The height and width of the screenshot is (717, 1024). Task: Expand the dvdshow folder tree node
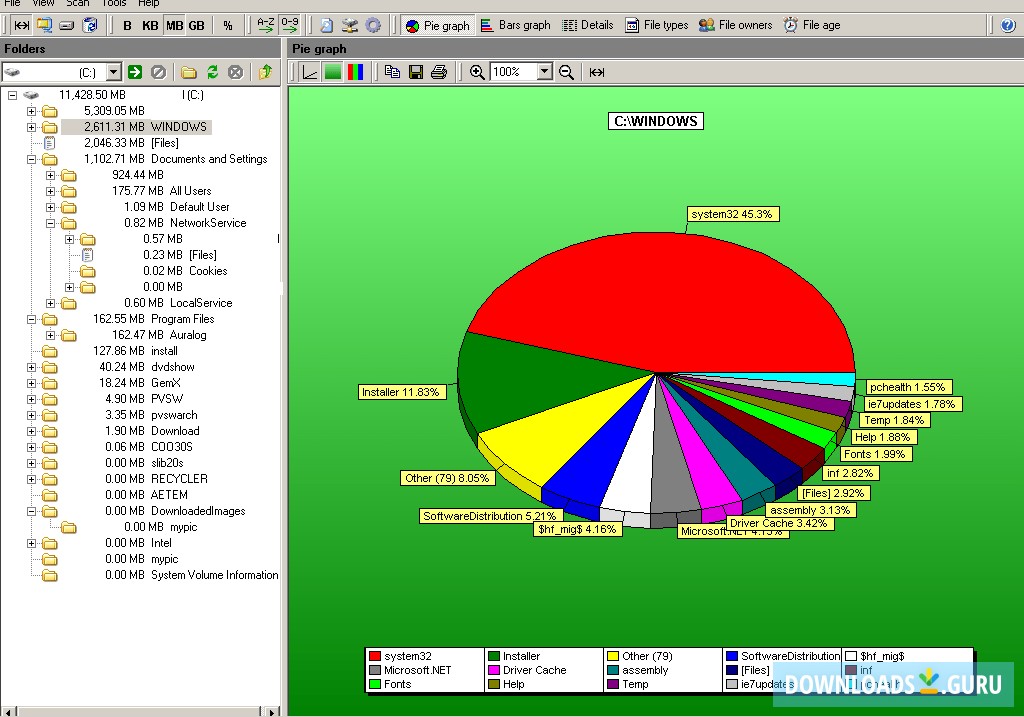(31, 367)
